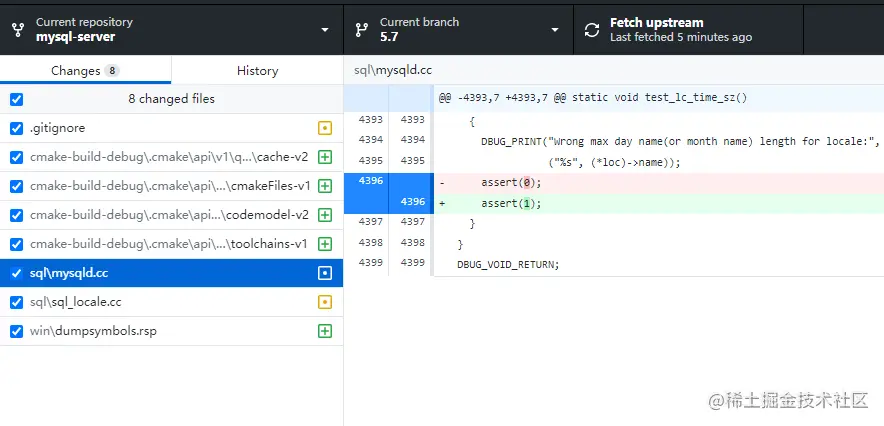Click added status icon for codemodel-v2 file
The height and width of the screenshot is (426, 884).
click(325, 215)
